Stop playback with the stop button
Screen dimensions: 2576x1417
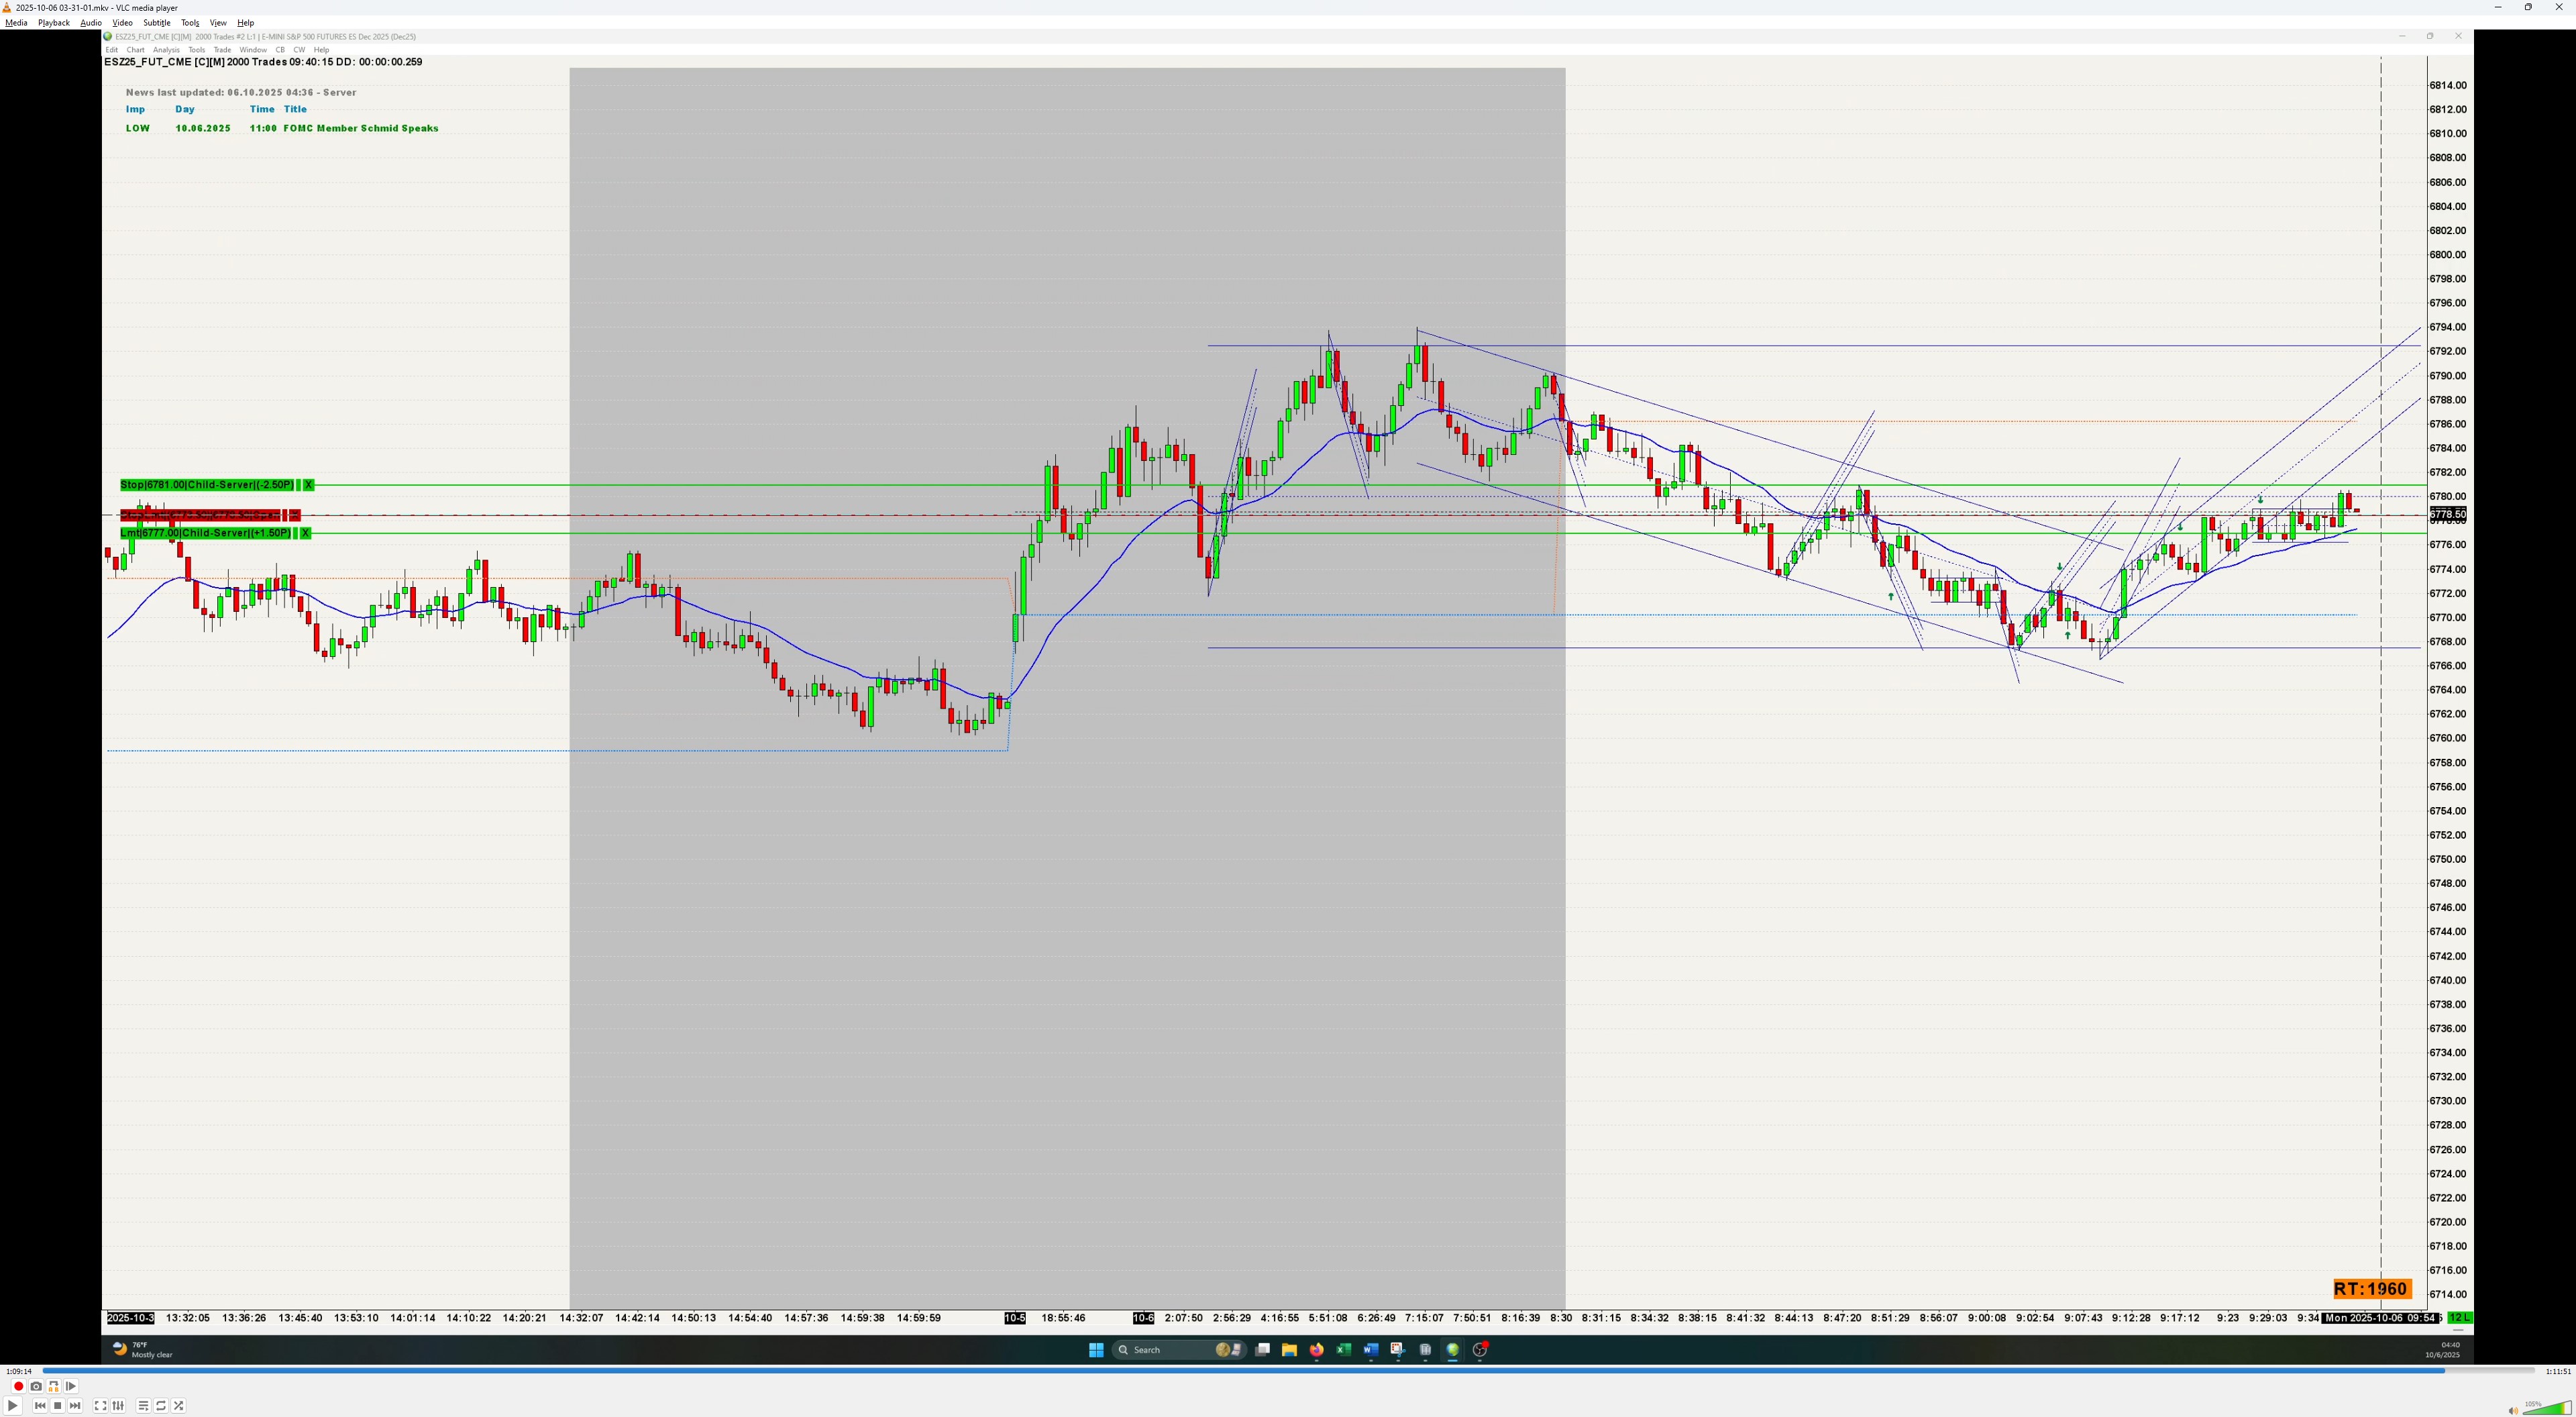[57, 1406]
